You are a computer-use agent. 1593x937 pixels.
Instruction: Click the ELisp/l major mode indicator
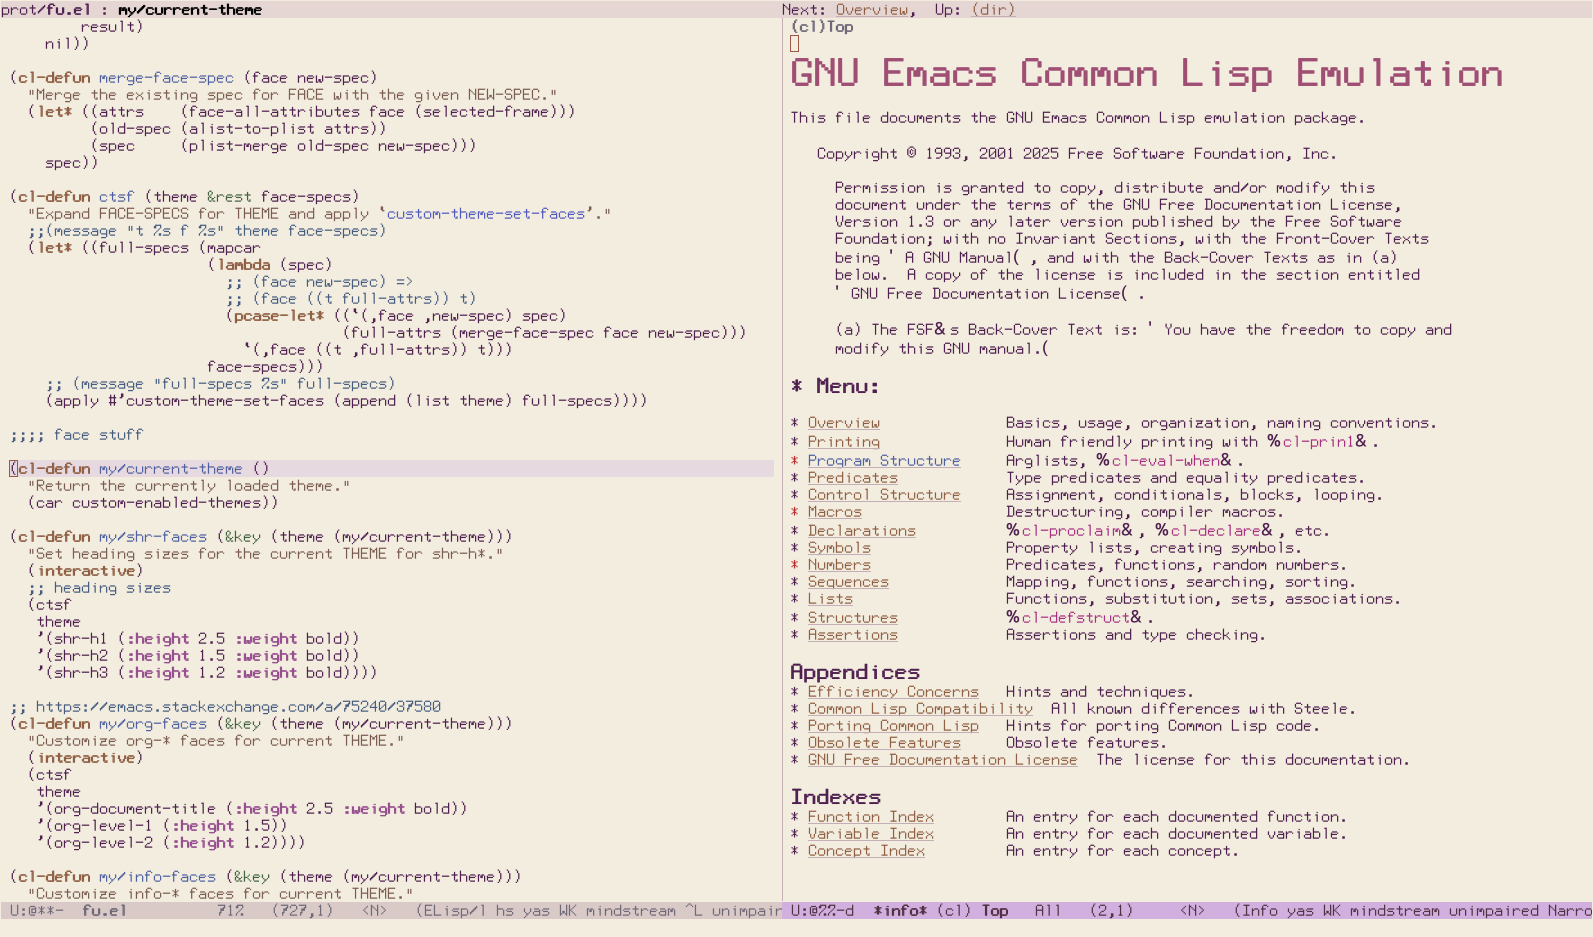pos(457,910)
